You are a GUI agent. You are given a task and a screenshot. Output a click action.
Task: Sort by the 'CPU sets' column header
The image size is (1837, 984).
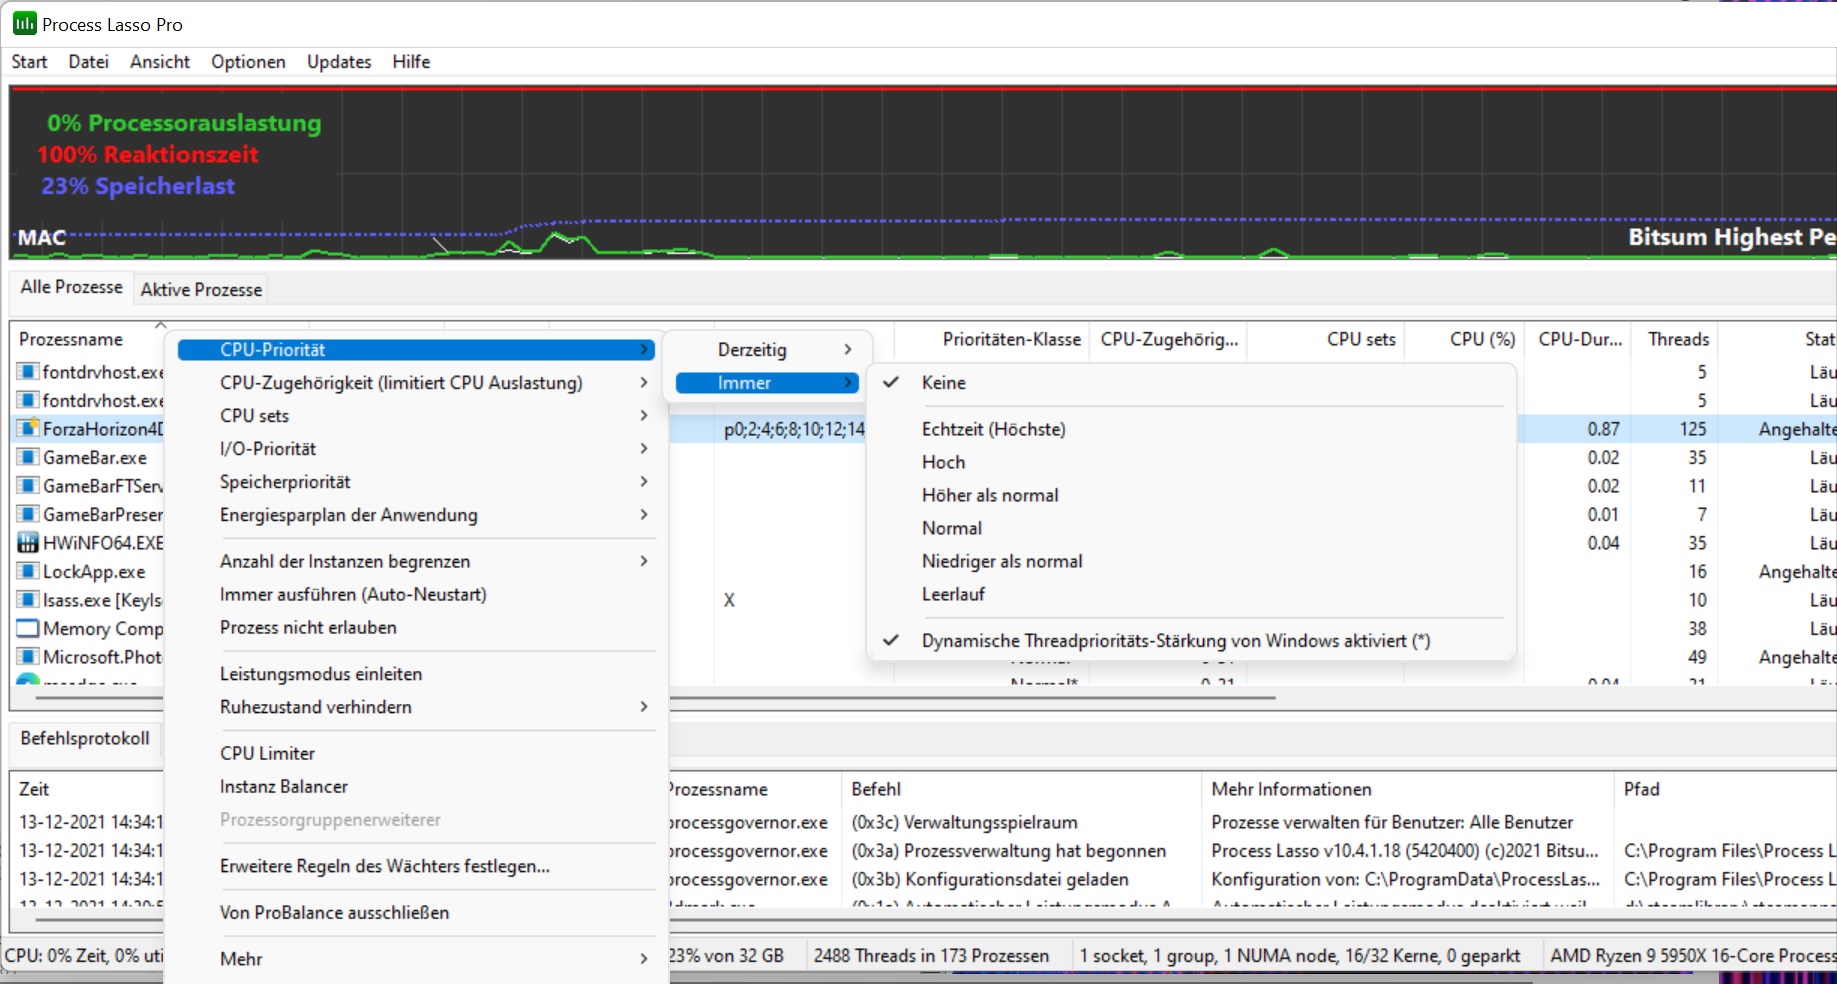pos(1361,340)
